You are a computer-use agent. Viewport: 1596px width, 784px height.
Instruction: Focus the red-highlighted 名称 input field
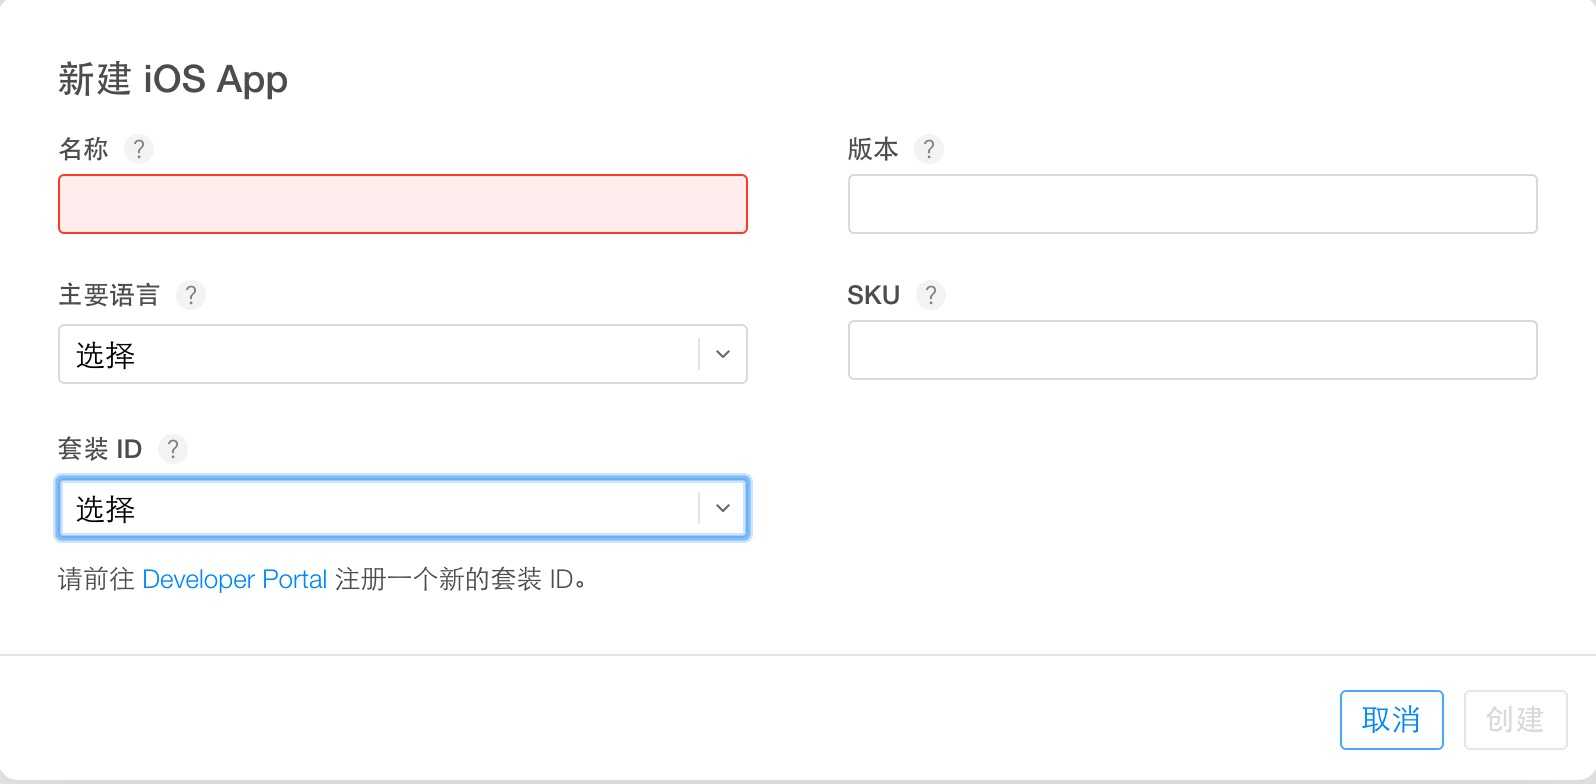tap(402, 204)
